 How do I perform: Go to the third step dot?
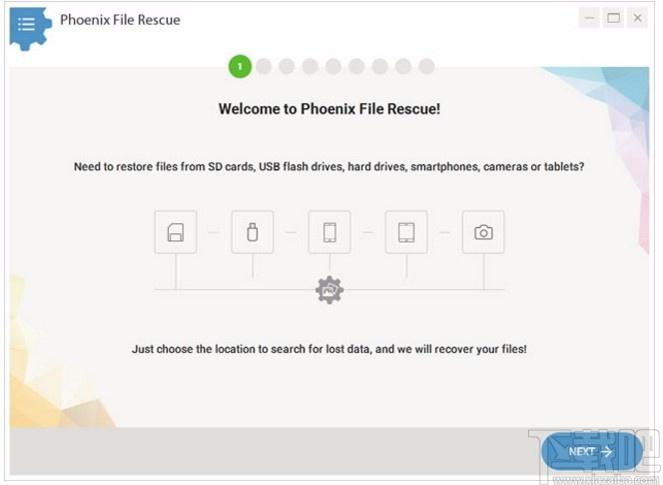(x=287, y=67)
